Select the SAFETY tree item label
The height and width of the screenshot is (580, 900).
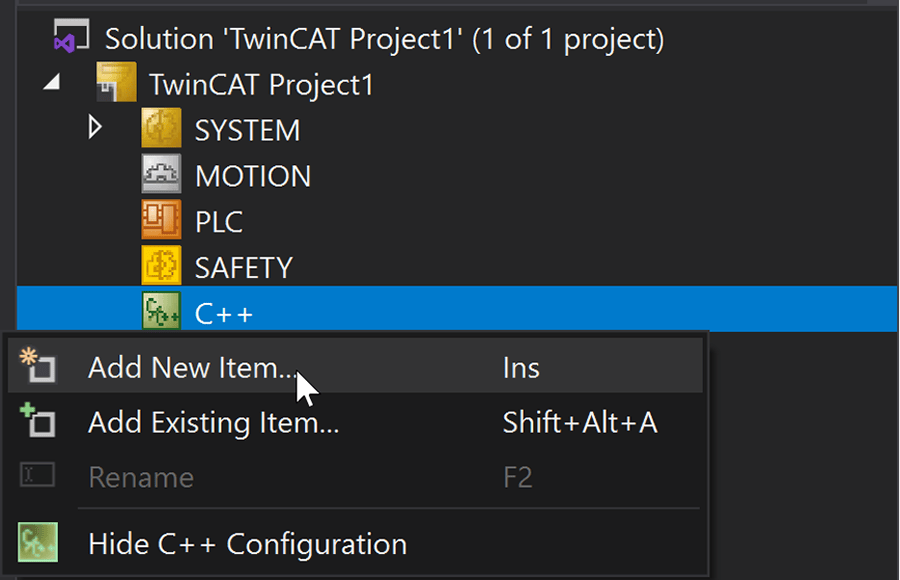coord(244,268)
